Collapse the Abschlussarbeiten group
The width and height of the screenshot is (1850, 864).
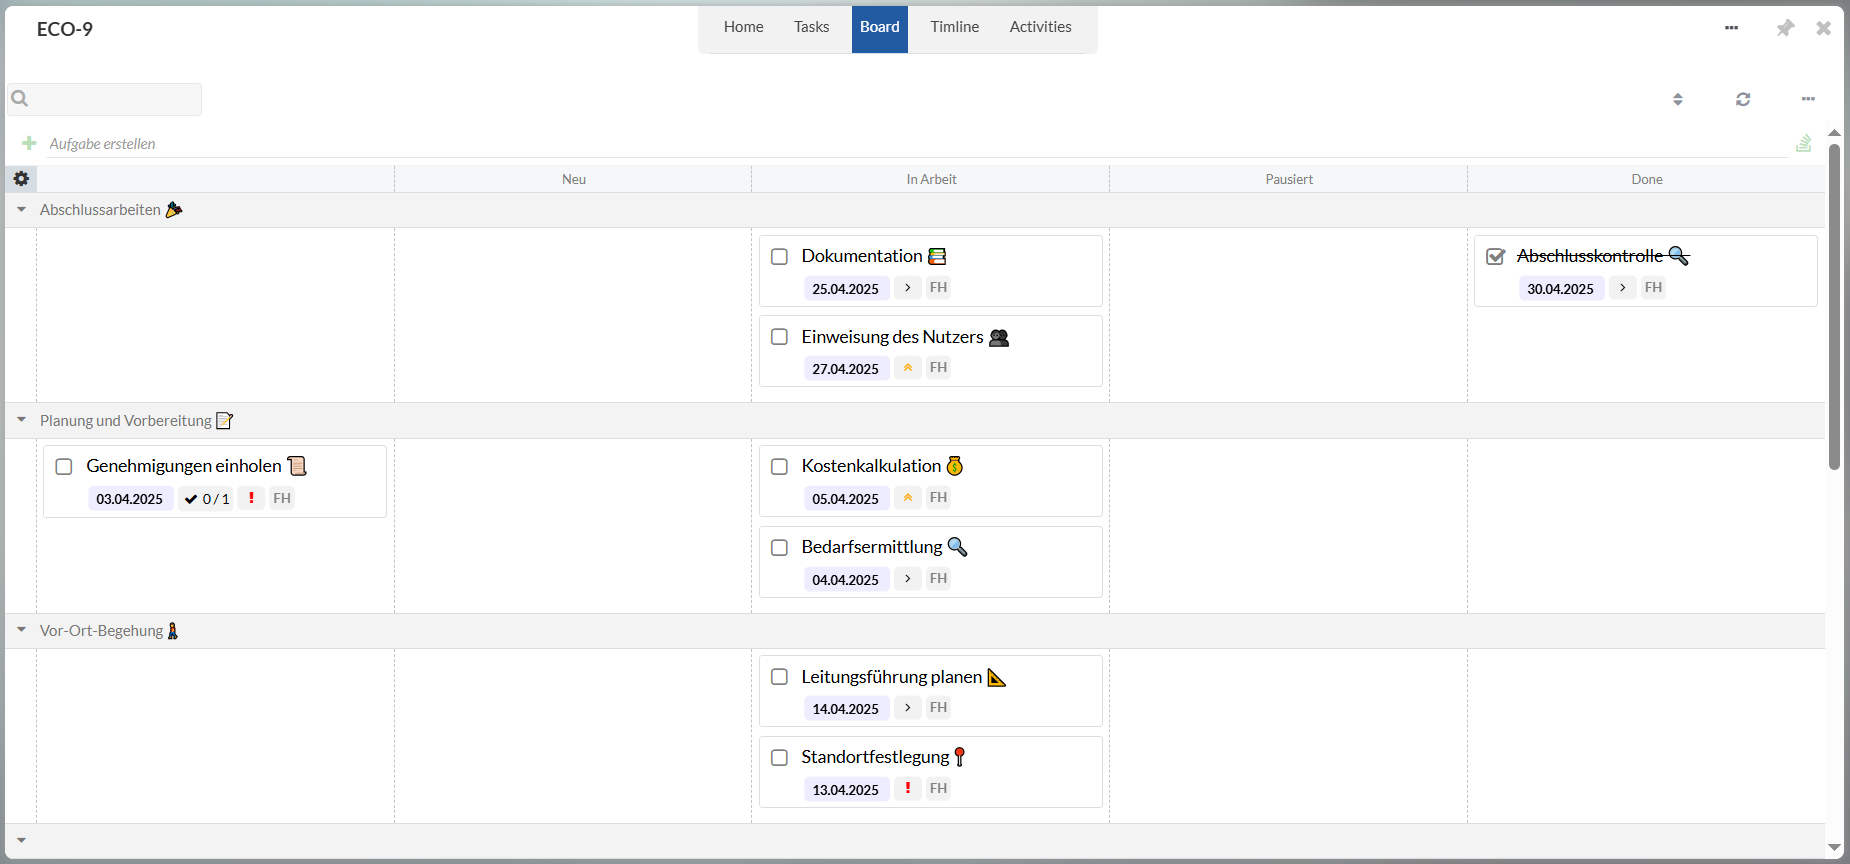pyautogui.click(x=21, y=210)
